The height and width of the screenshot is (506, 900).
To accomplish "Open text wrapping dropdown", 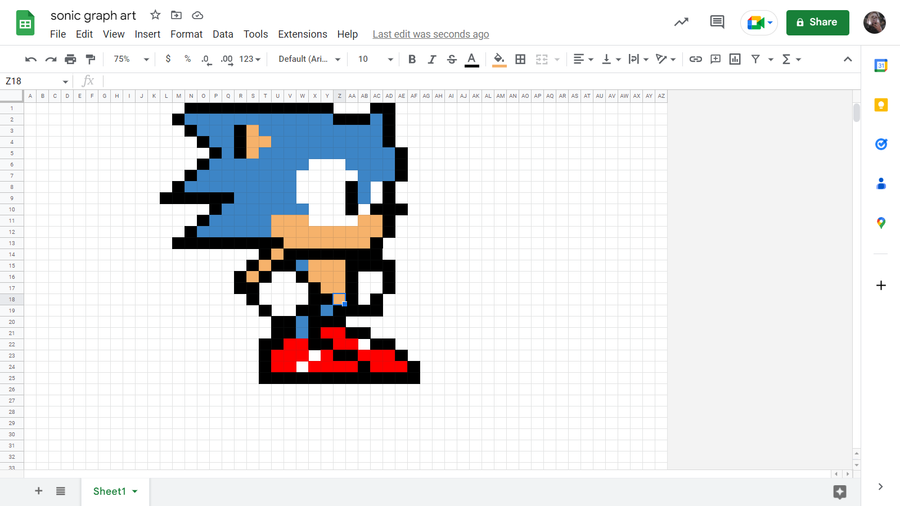I will coord(638,59).
